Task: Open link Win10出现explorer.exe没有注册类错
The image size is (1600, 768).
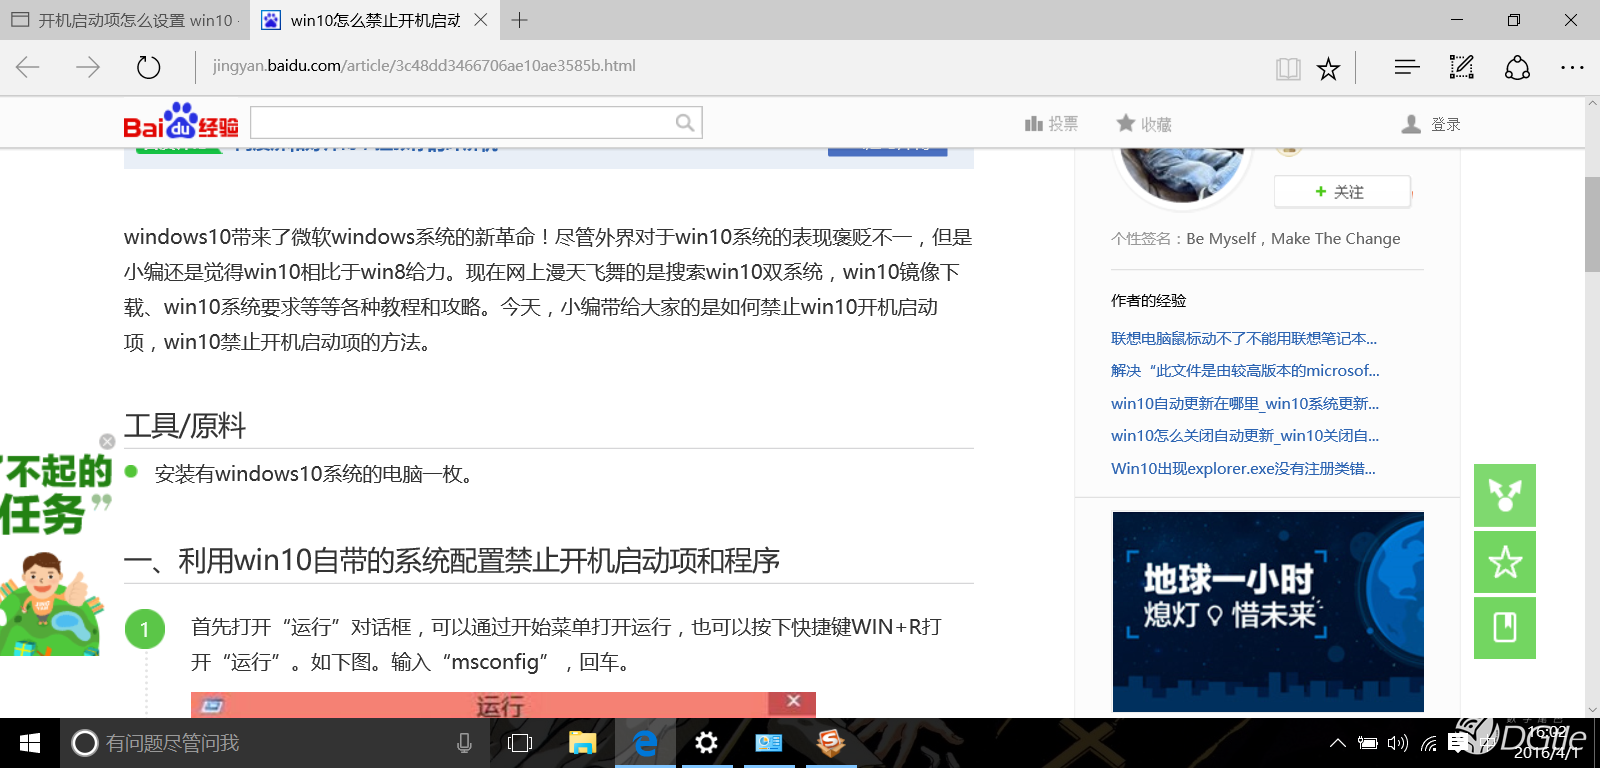Action: click(1243, 468)
